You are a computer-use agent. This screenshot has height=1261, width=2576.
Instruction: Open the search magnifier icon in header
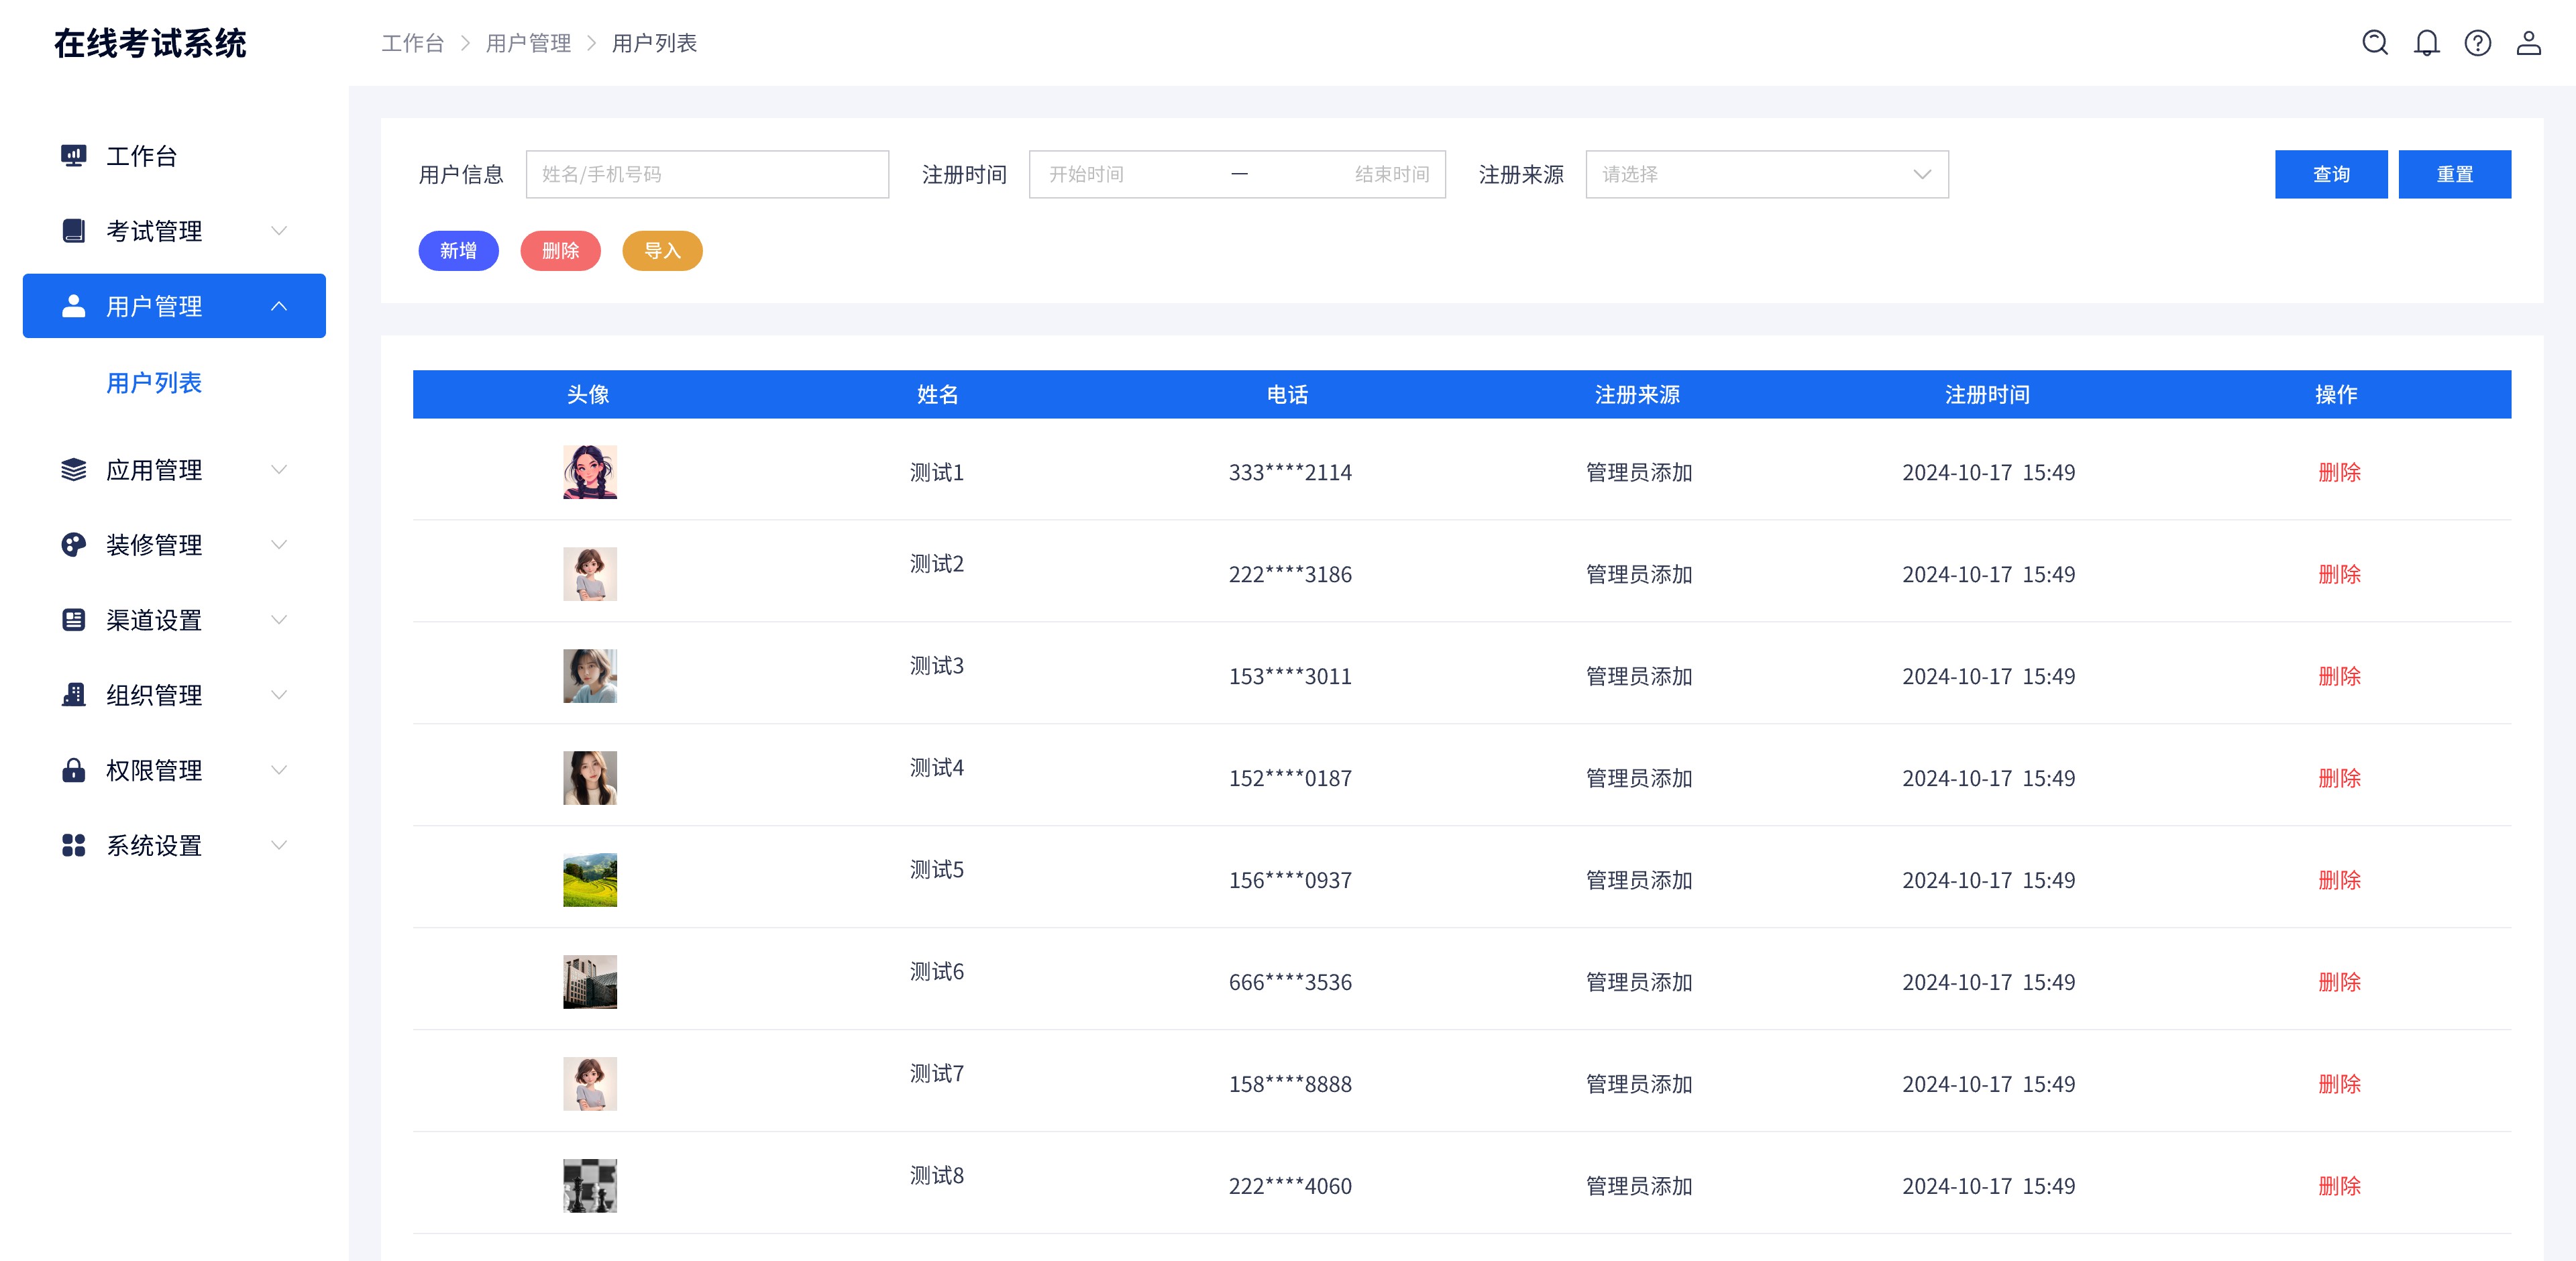2374,43
